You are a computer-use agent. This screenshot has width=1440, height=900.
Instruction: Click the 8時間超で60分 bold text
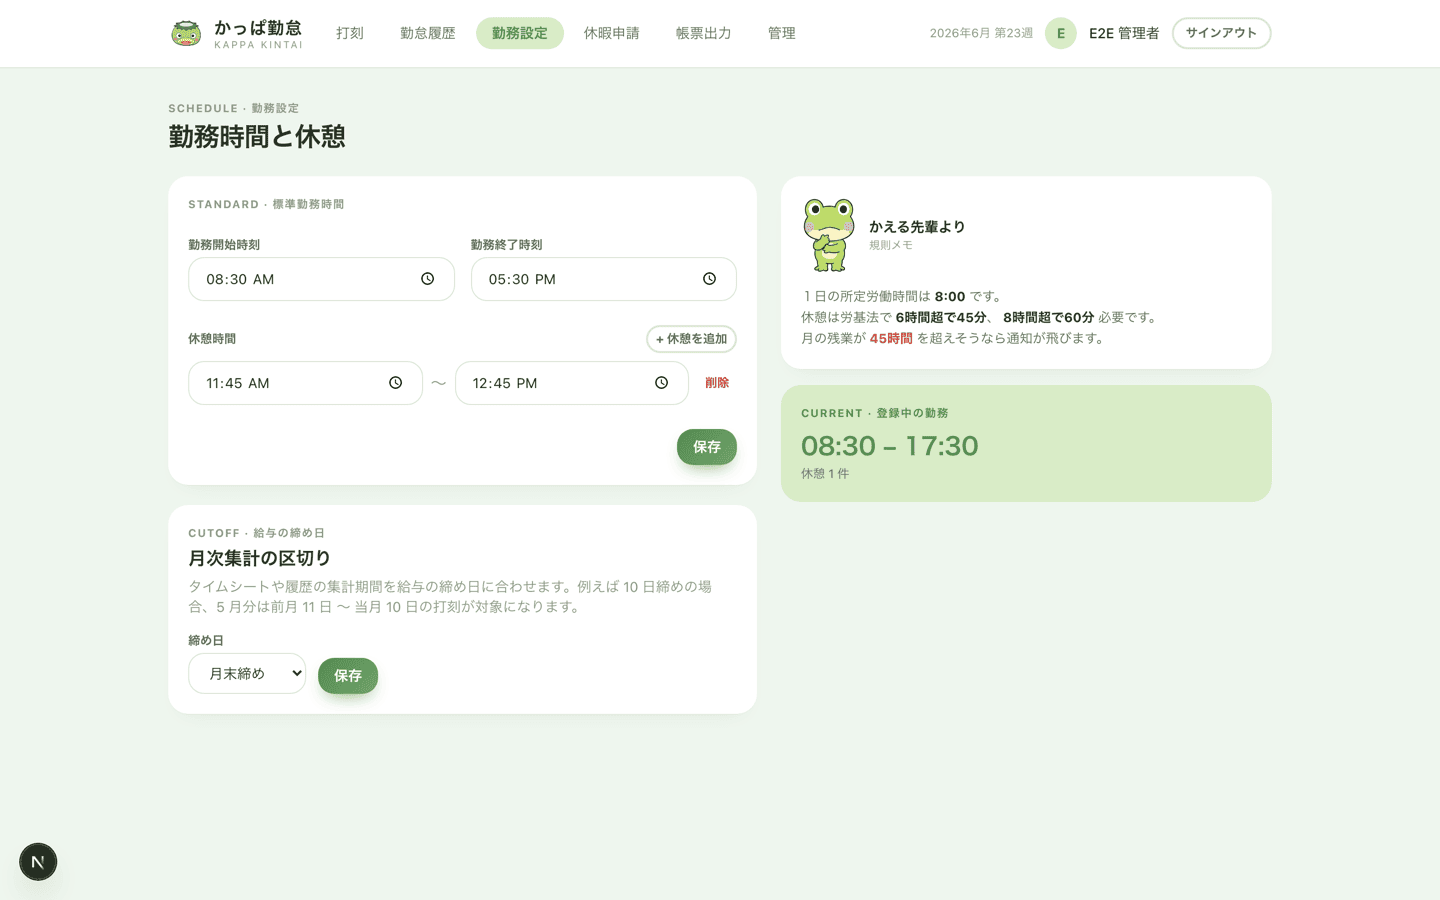coord(1049,317)
